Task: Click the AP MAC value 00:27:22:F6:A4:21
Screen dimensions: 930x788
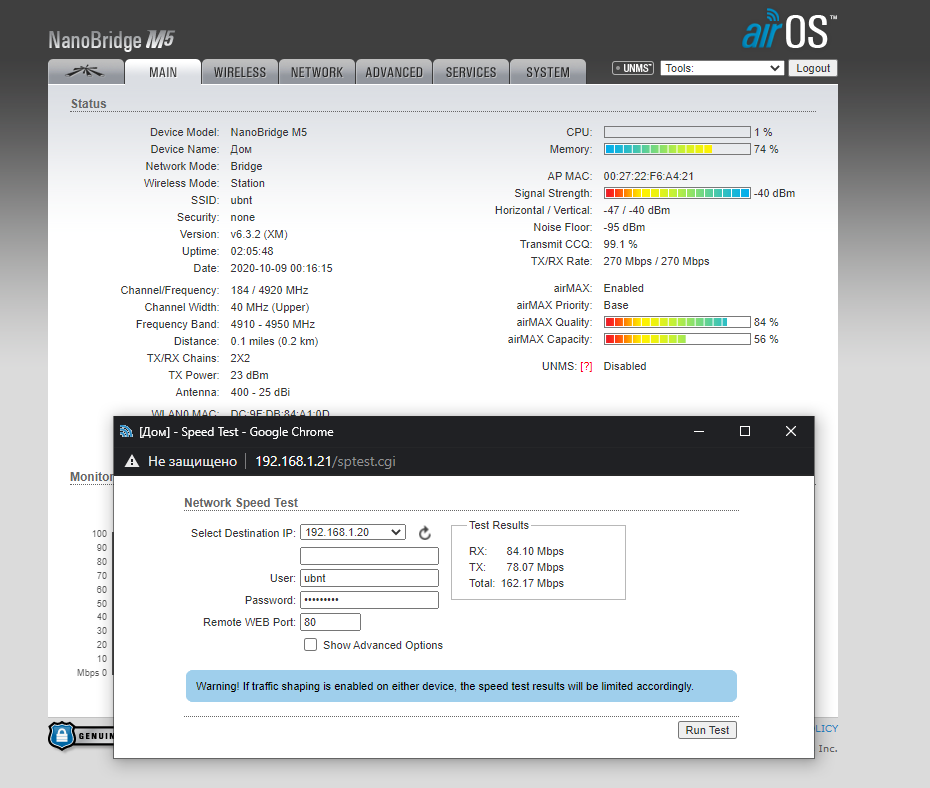Action: pyautogui.click(x=648, y=176)
